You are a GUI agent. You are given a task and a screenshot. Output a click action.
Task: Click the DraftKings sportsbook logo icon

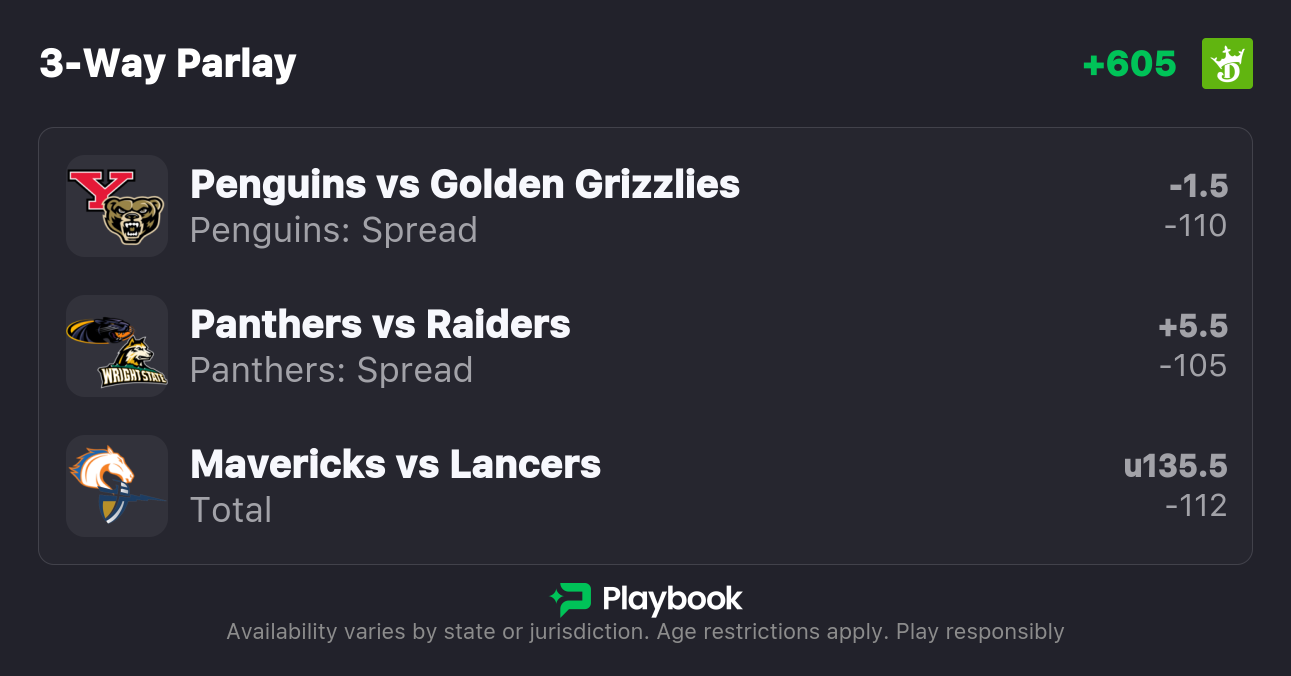(1227, 64)
